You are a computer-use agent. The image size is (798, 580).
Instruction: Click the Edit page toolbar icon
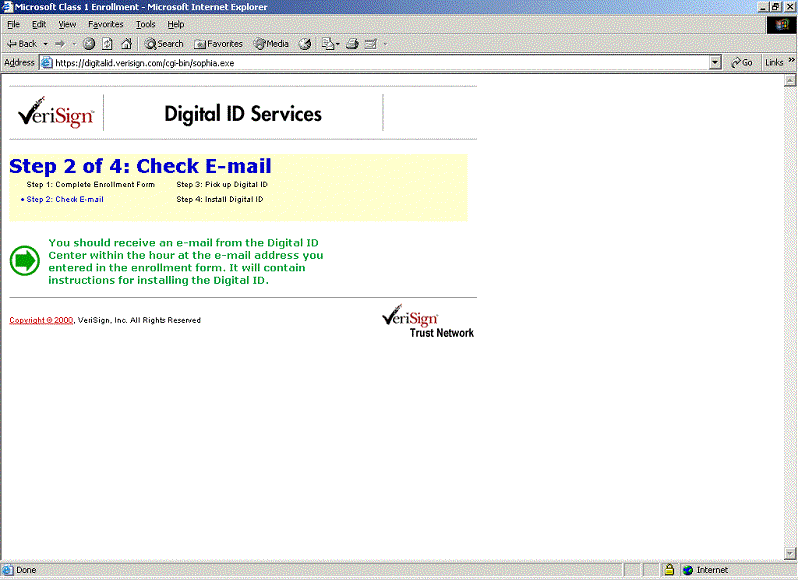[371, 44]
